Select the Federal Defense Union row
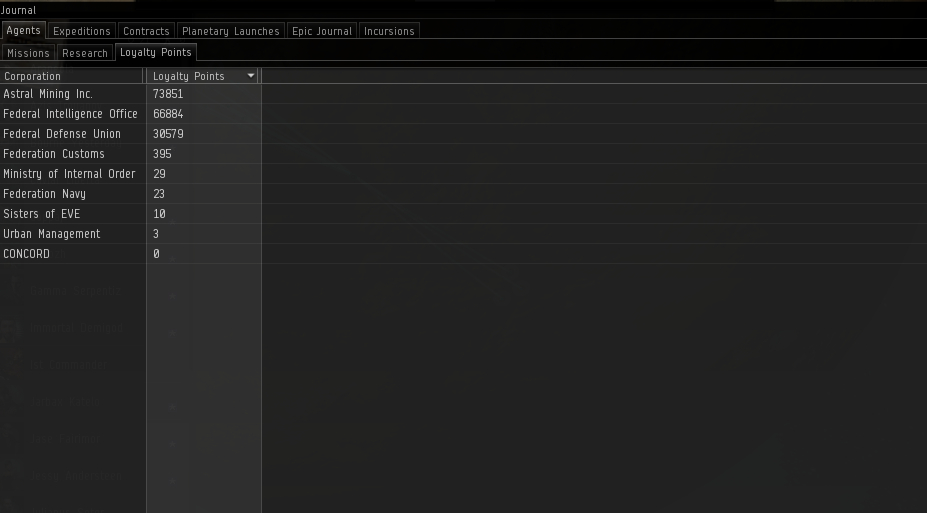Screen dimensions: 927x513 point(464,134)
